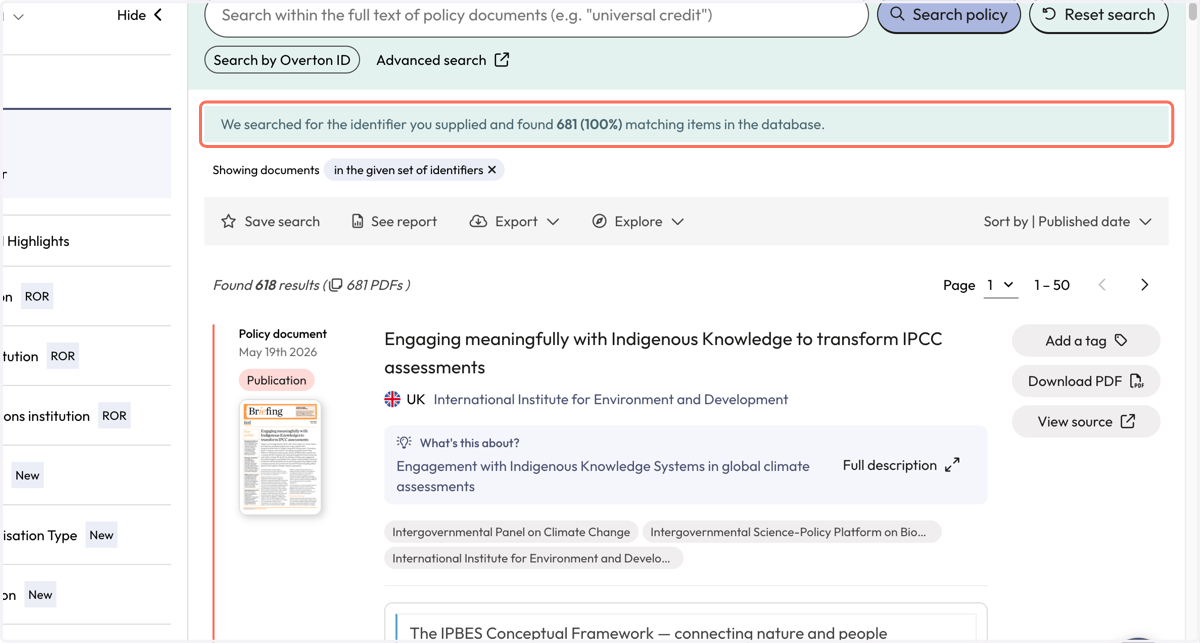Select the Intergovernmental Panel on Climate Change tag

[x=511, y=532]
